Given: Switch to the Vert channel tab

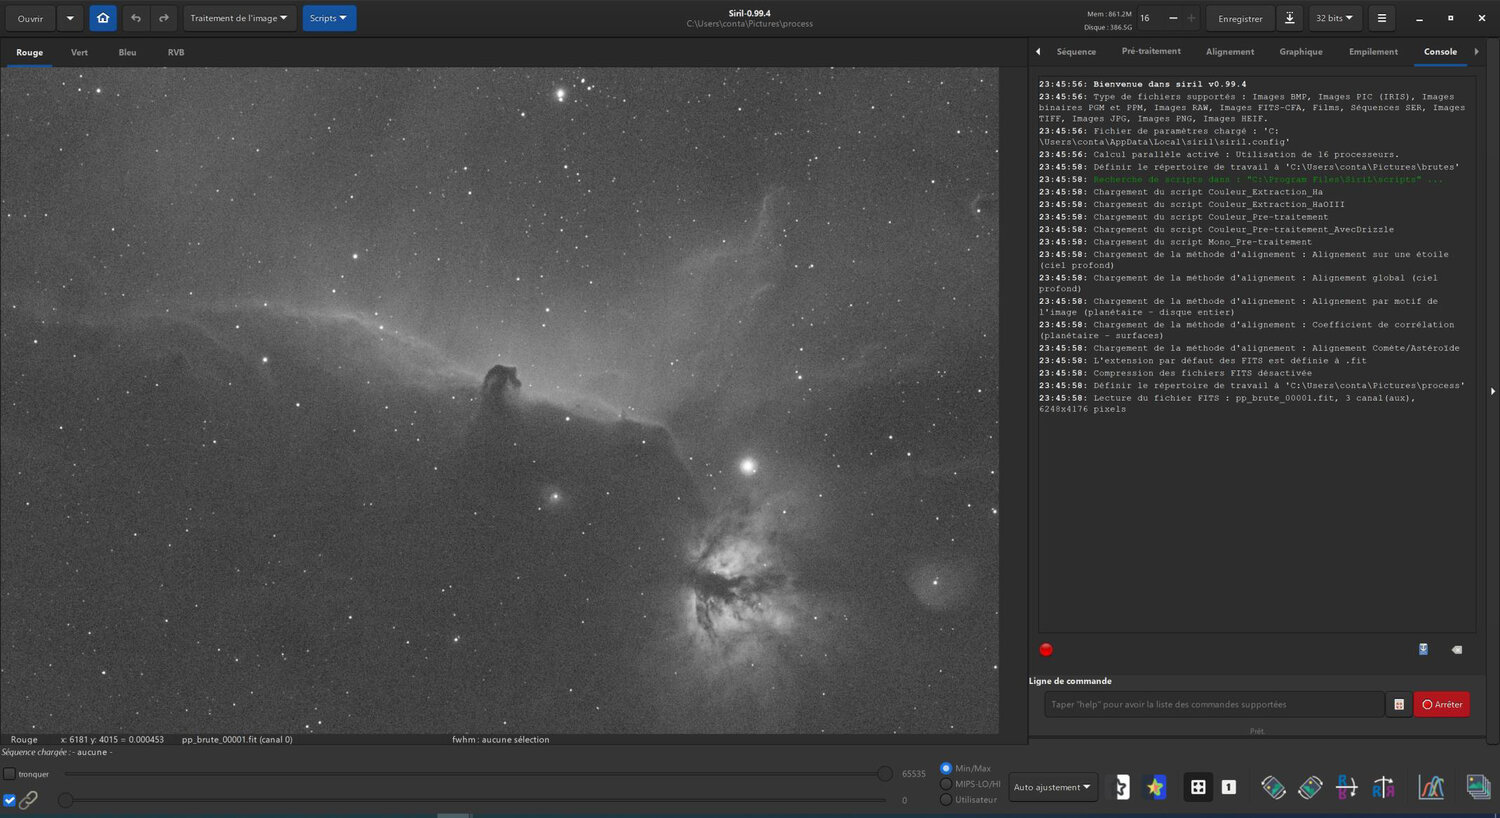Looking at the screenshot, I should pos(79,52).
